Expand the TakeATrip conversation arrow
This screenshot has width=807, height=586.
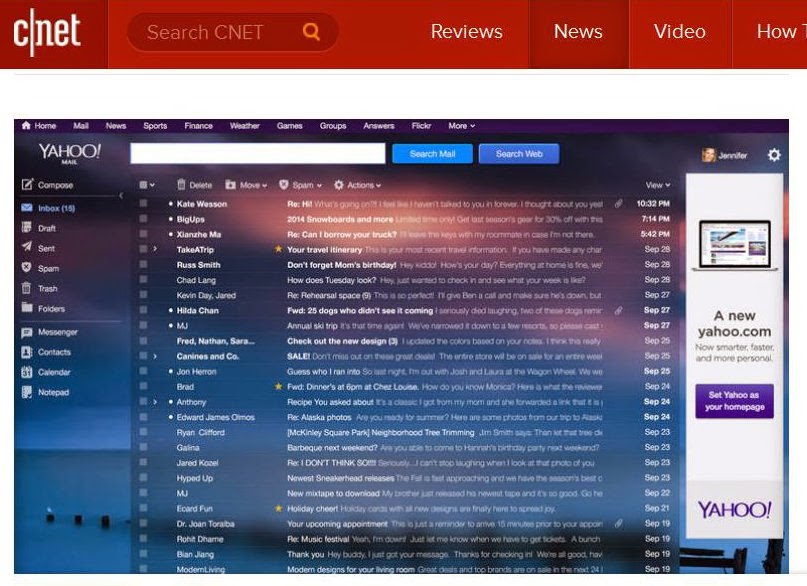click(155, 249)
